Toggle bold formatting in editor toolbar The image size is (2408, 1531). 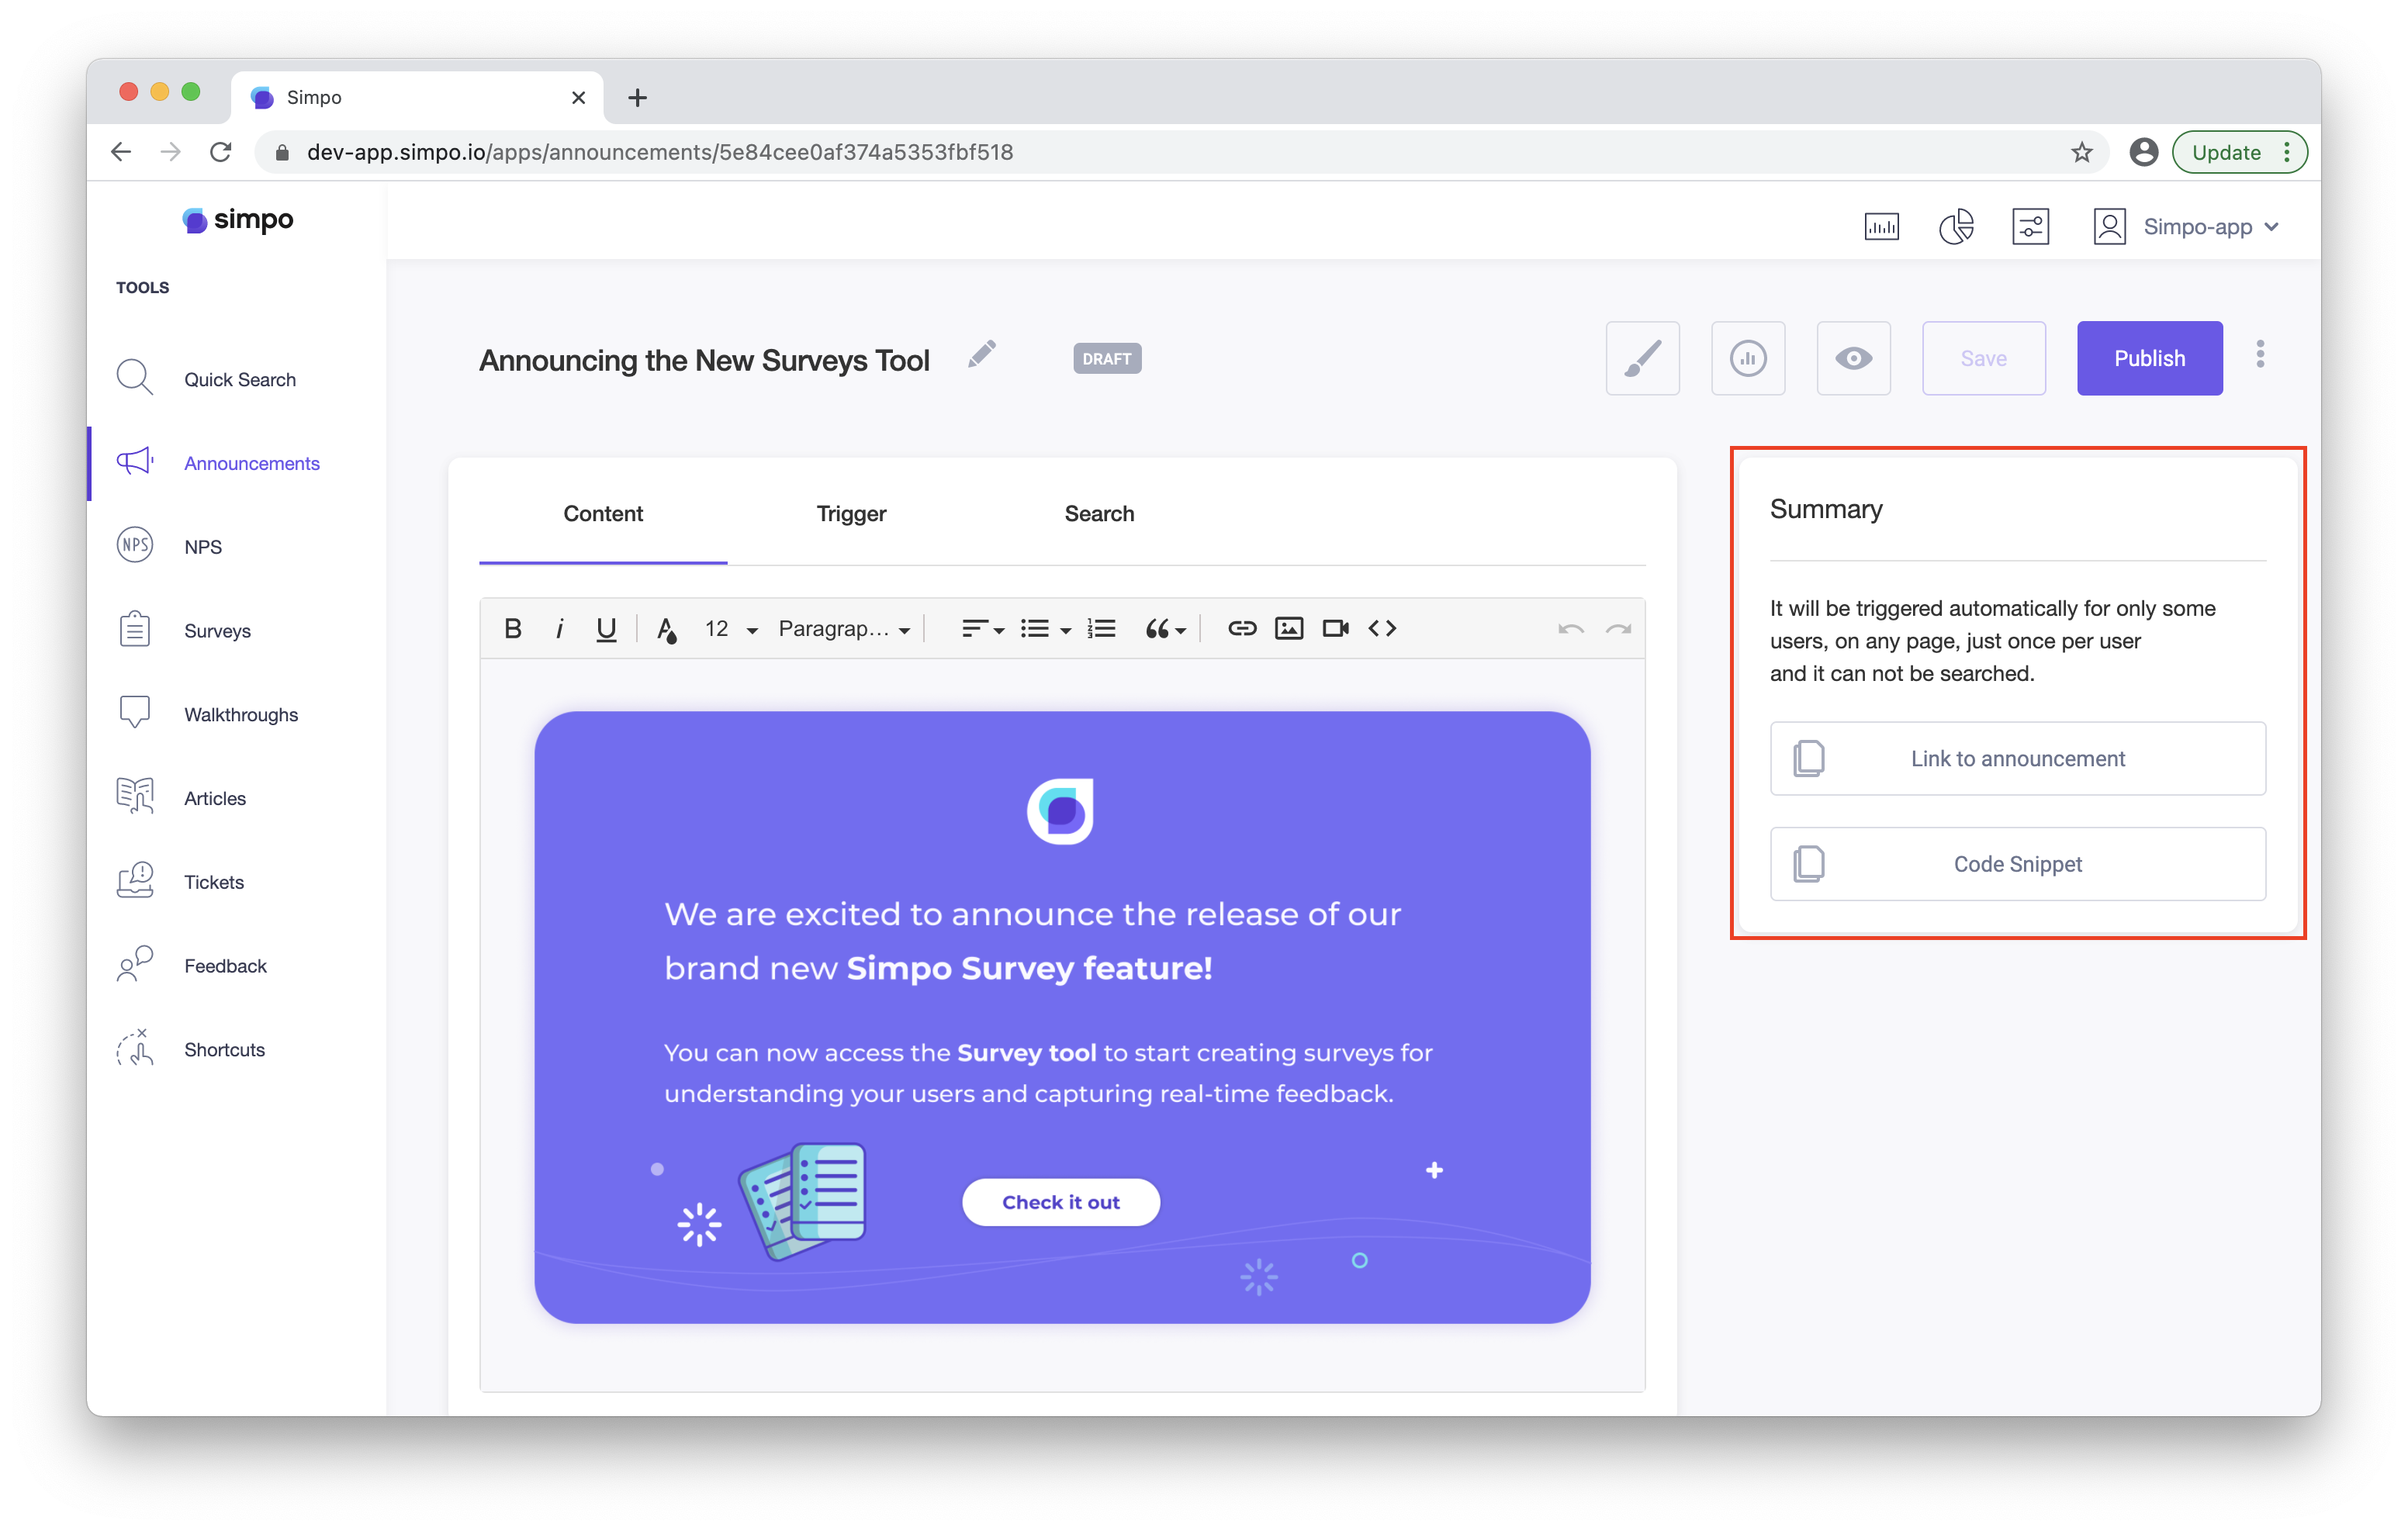[x=513, y=628]
